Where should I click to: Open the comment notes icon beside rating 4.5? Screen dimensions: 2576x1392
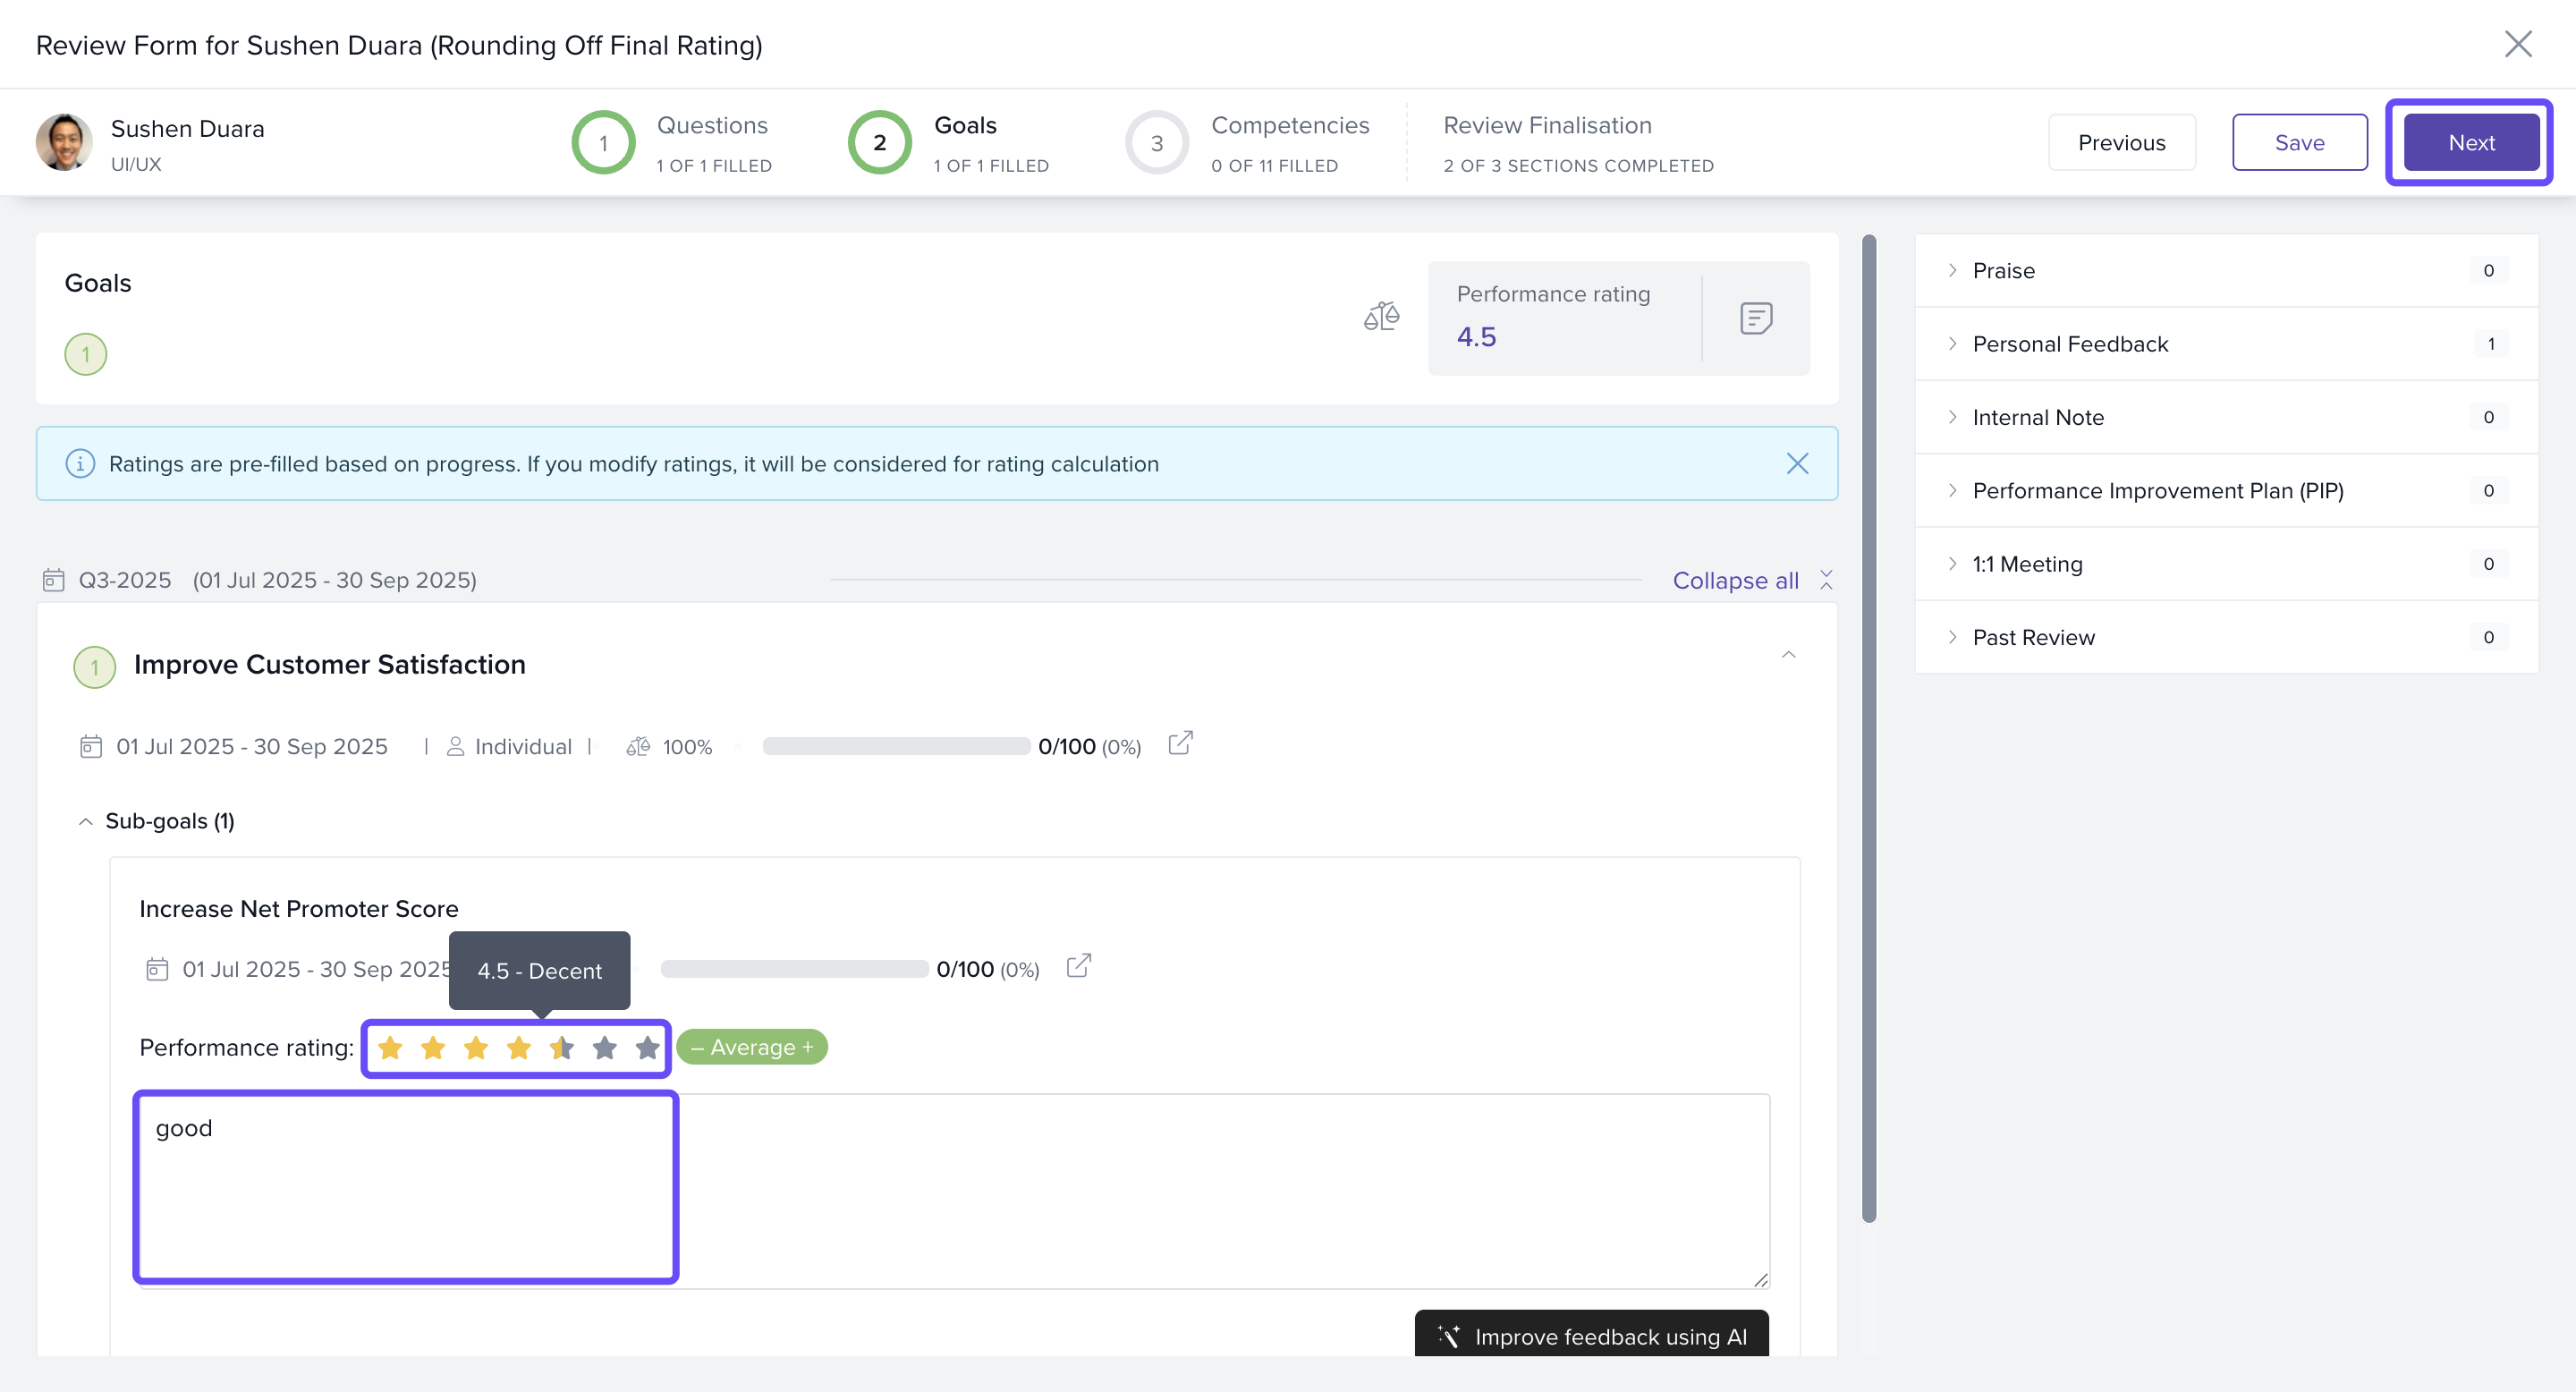point(1755,318)
